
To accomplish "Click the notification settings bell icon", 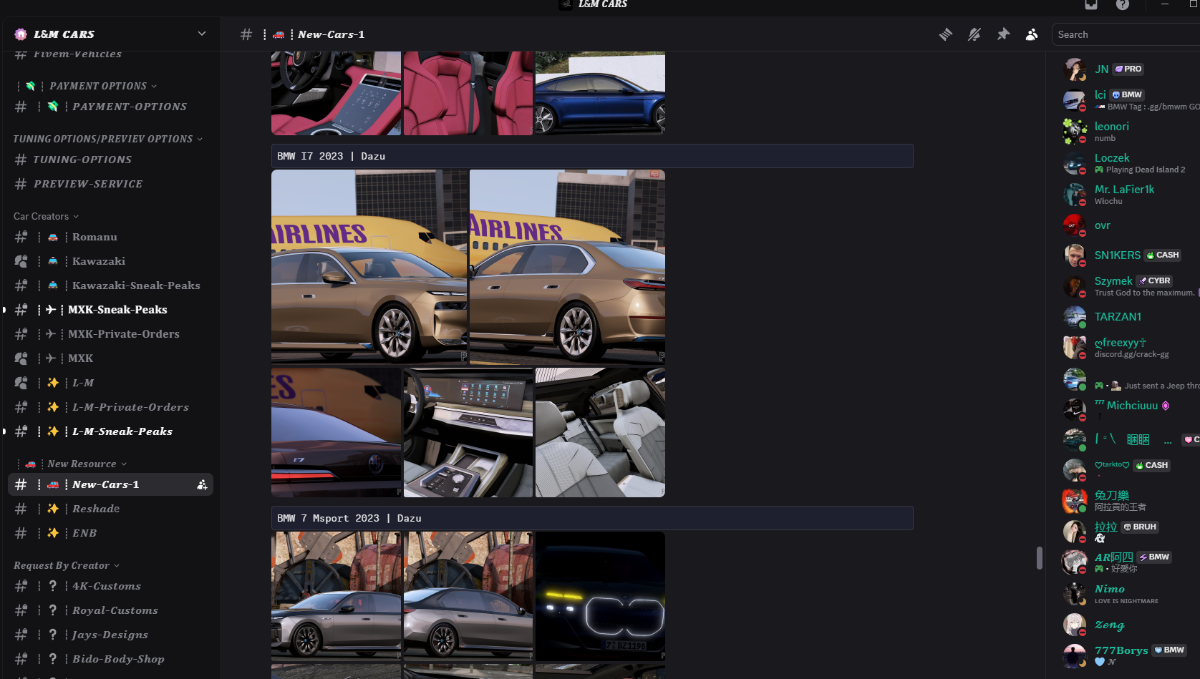I will (x=974, y=34).
